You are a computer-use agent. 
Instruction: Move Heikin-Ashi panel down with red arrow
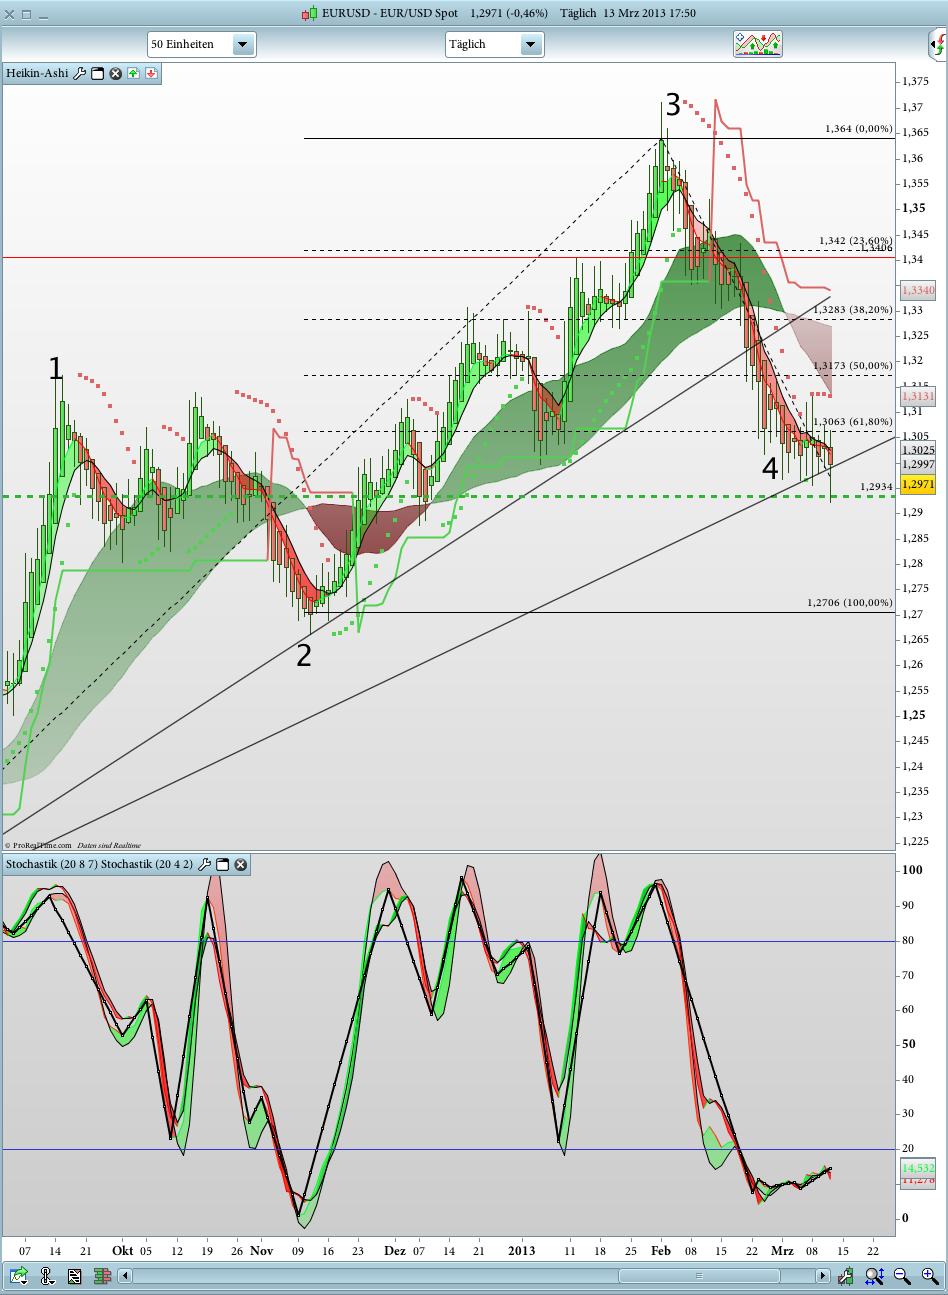(x=151, y=73)
